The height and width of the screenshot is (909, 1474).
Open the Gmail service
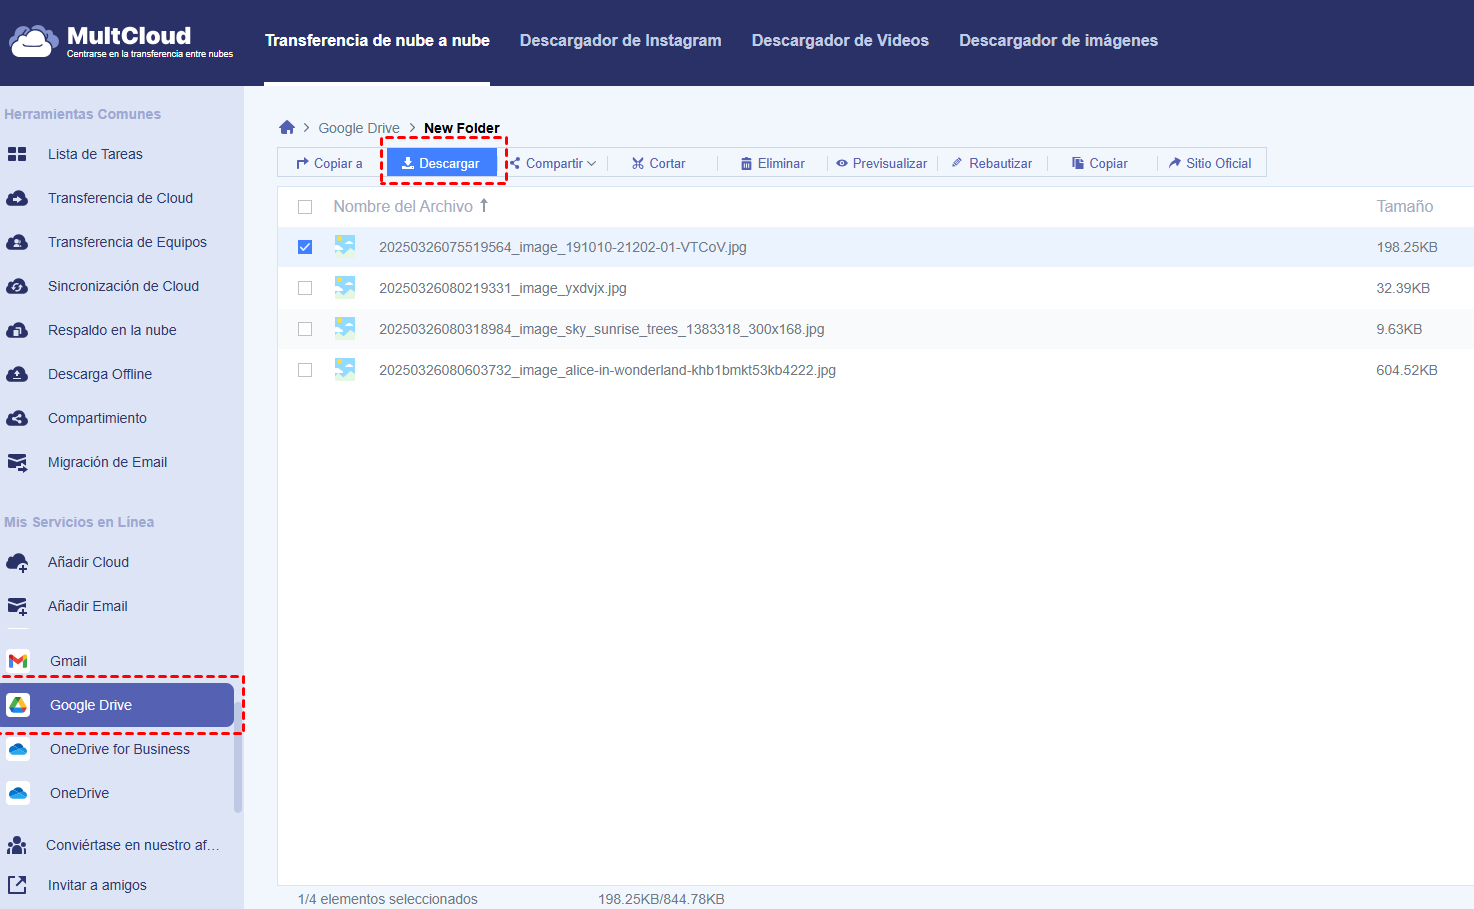68,661
